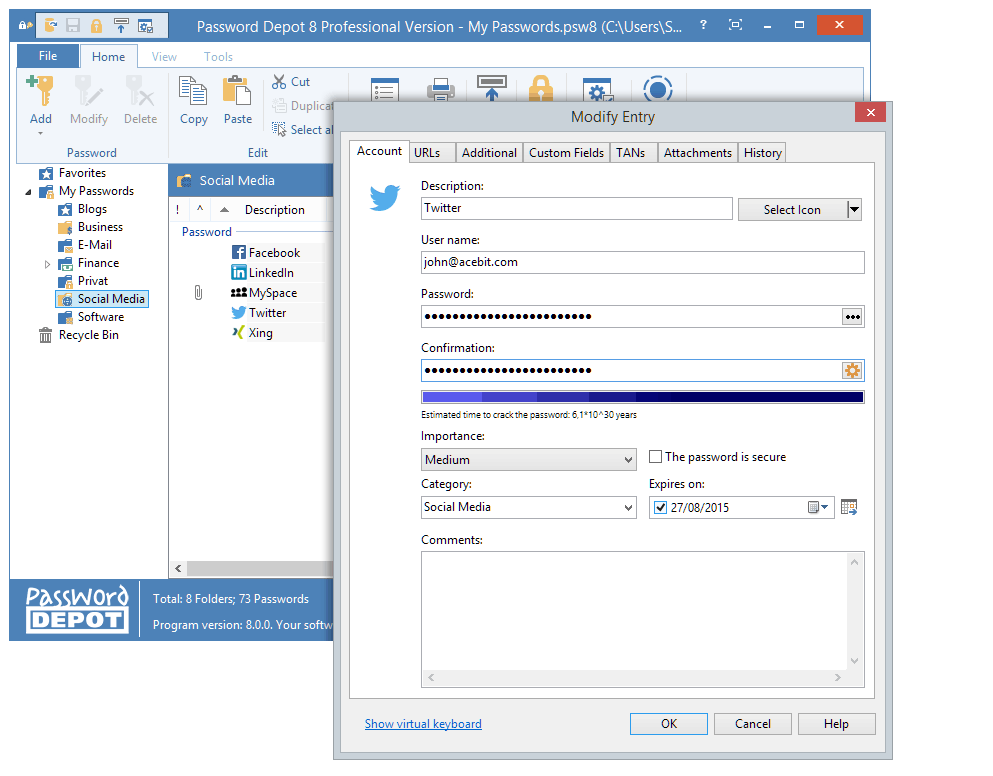Open the Select Icon dropdown arrow

pyautogui.click(x=854, y=209)
